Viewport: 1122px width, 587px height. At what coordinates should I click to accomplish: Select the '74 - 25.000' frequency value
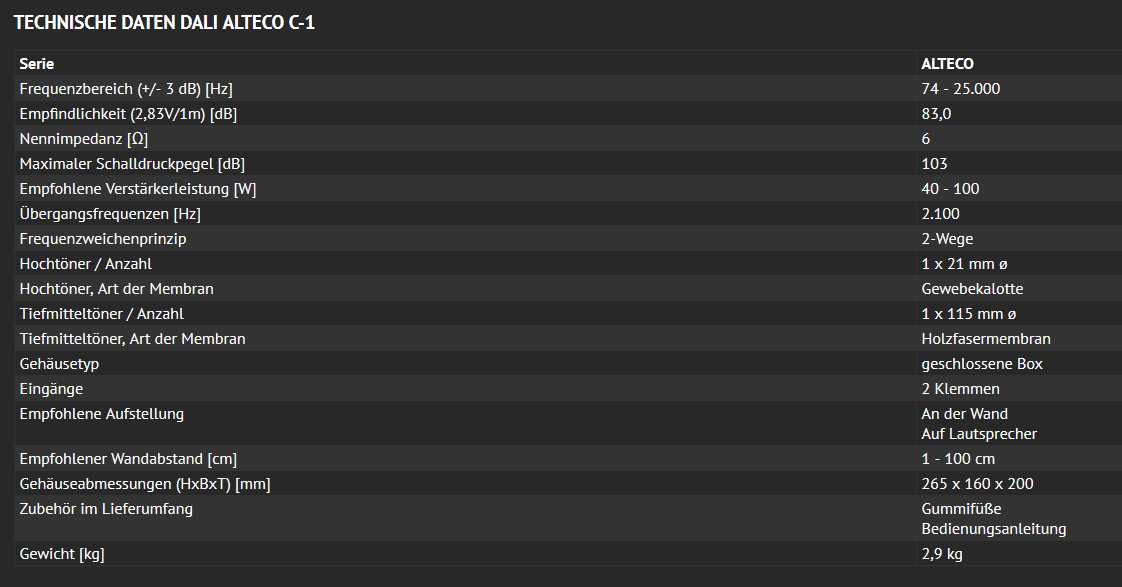[x=960, y=89]
